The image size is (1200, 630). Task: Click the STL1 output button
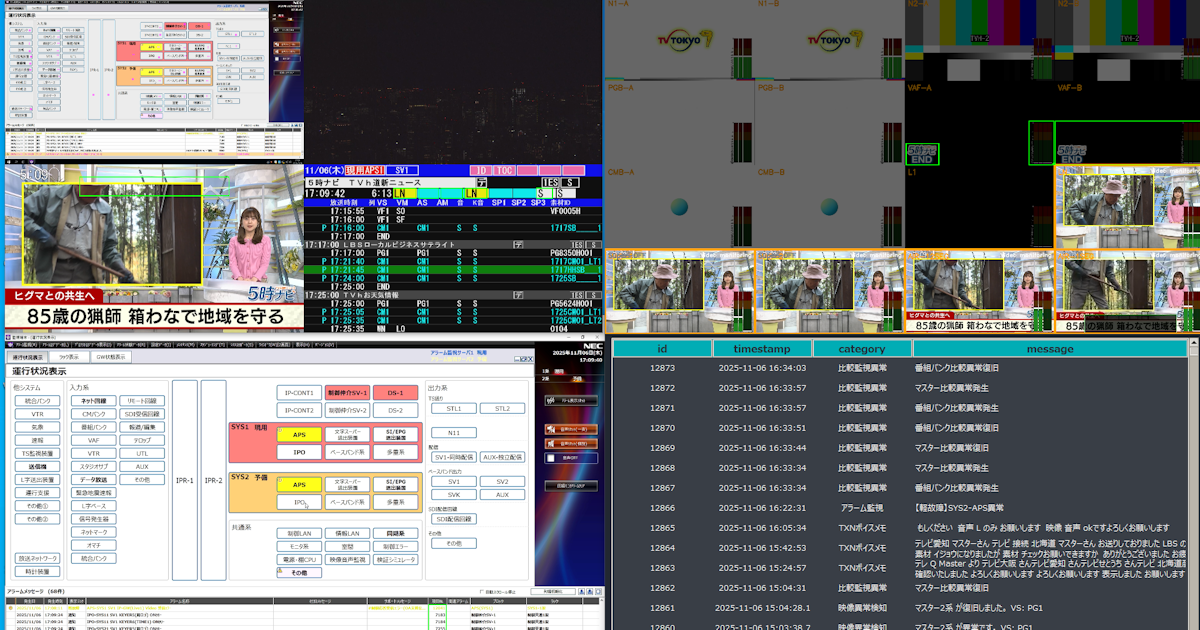coord(453,408)
